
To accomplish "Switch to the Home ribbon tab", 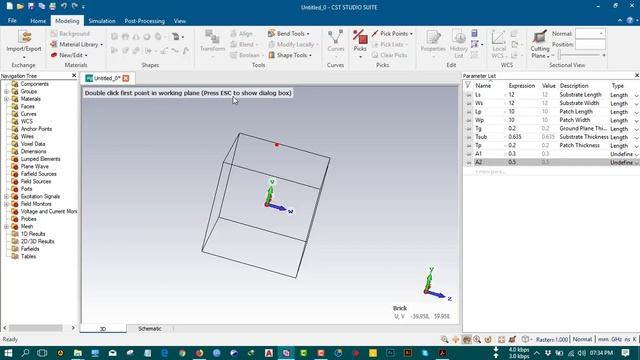I will 38,21.
